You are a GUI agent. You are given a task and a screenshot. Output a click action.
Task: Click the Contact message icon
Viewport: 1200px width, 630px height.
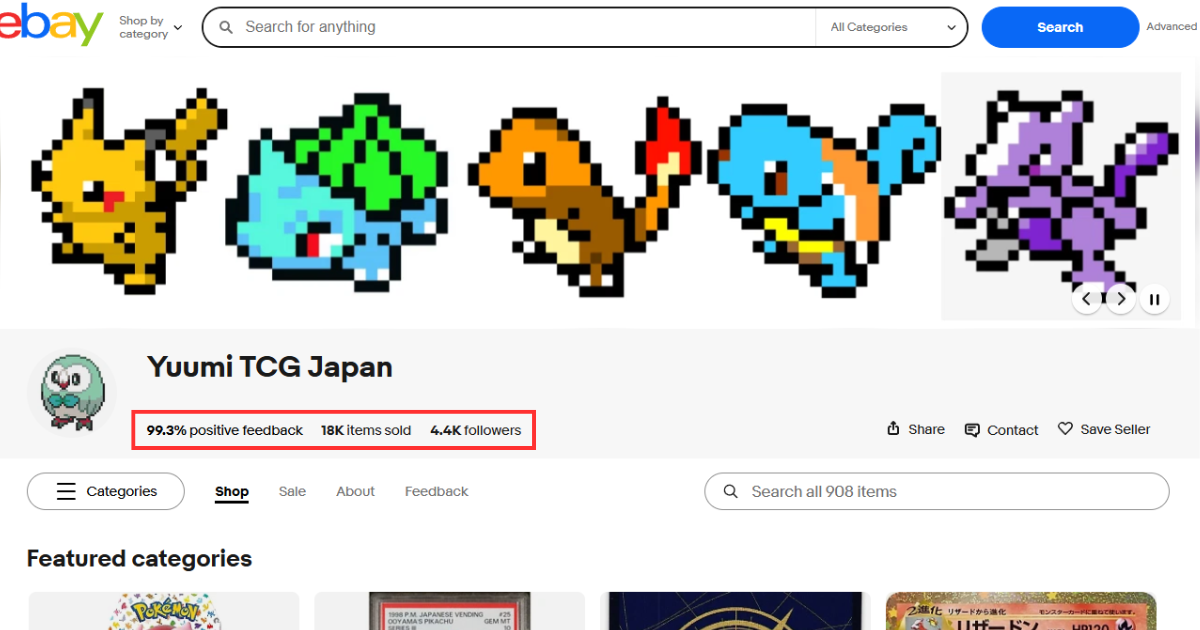point(972,430)
